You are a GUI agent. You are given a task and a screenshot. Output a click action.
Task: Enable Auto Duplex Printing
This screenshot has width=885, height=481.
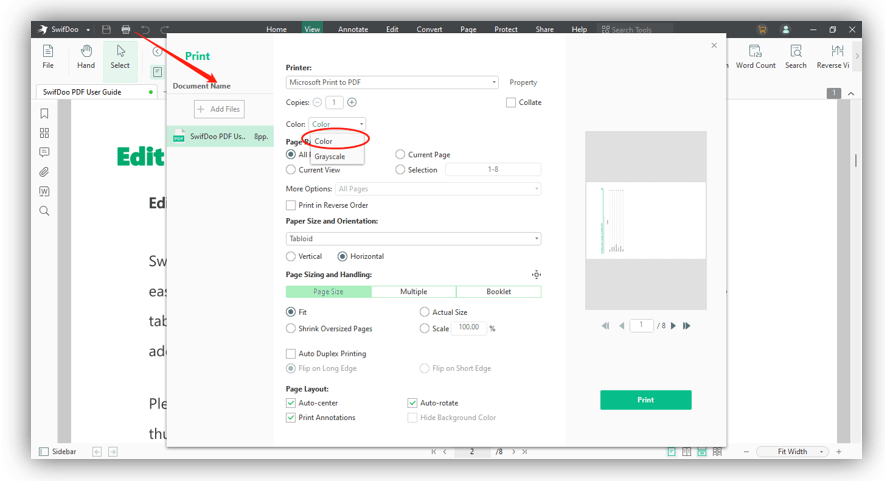click(x=291, y=353)
